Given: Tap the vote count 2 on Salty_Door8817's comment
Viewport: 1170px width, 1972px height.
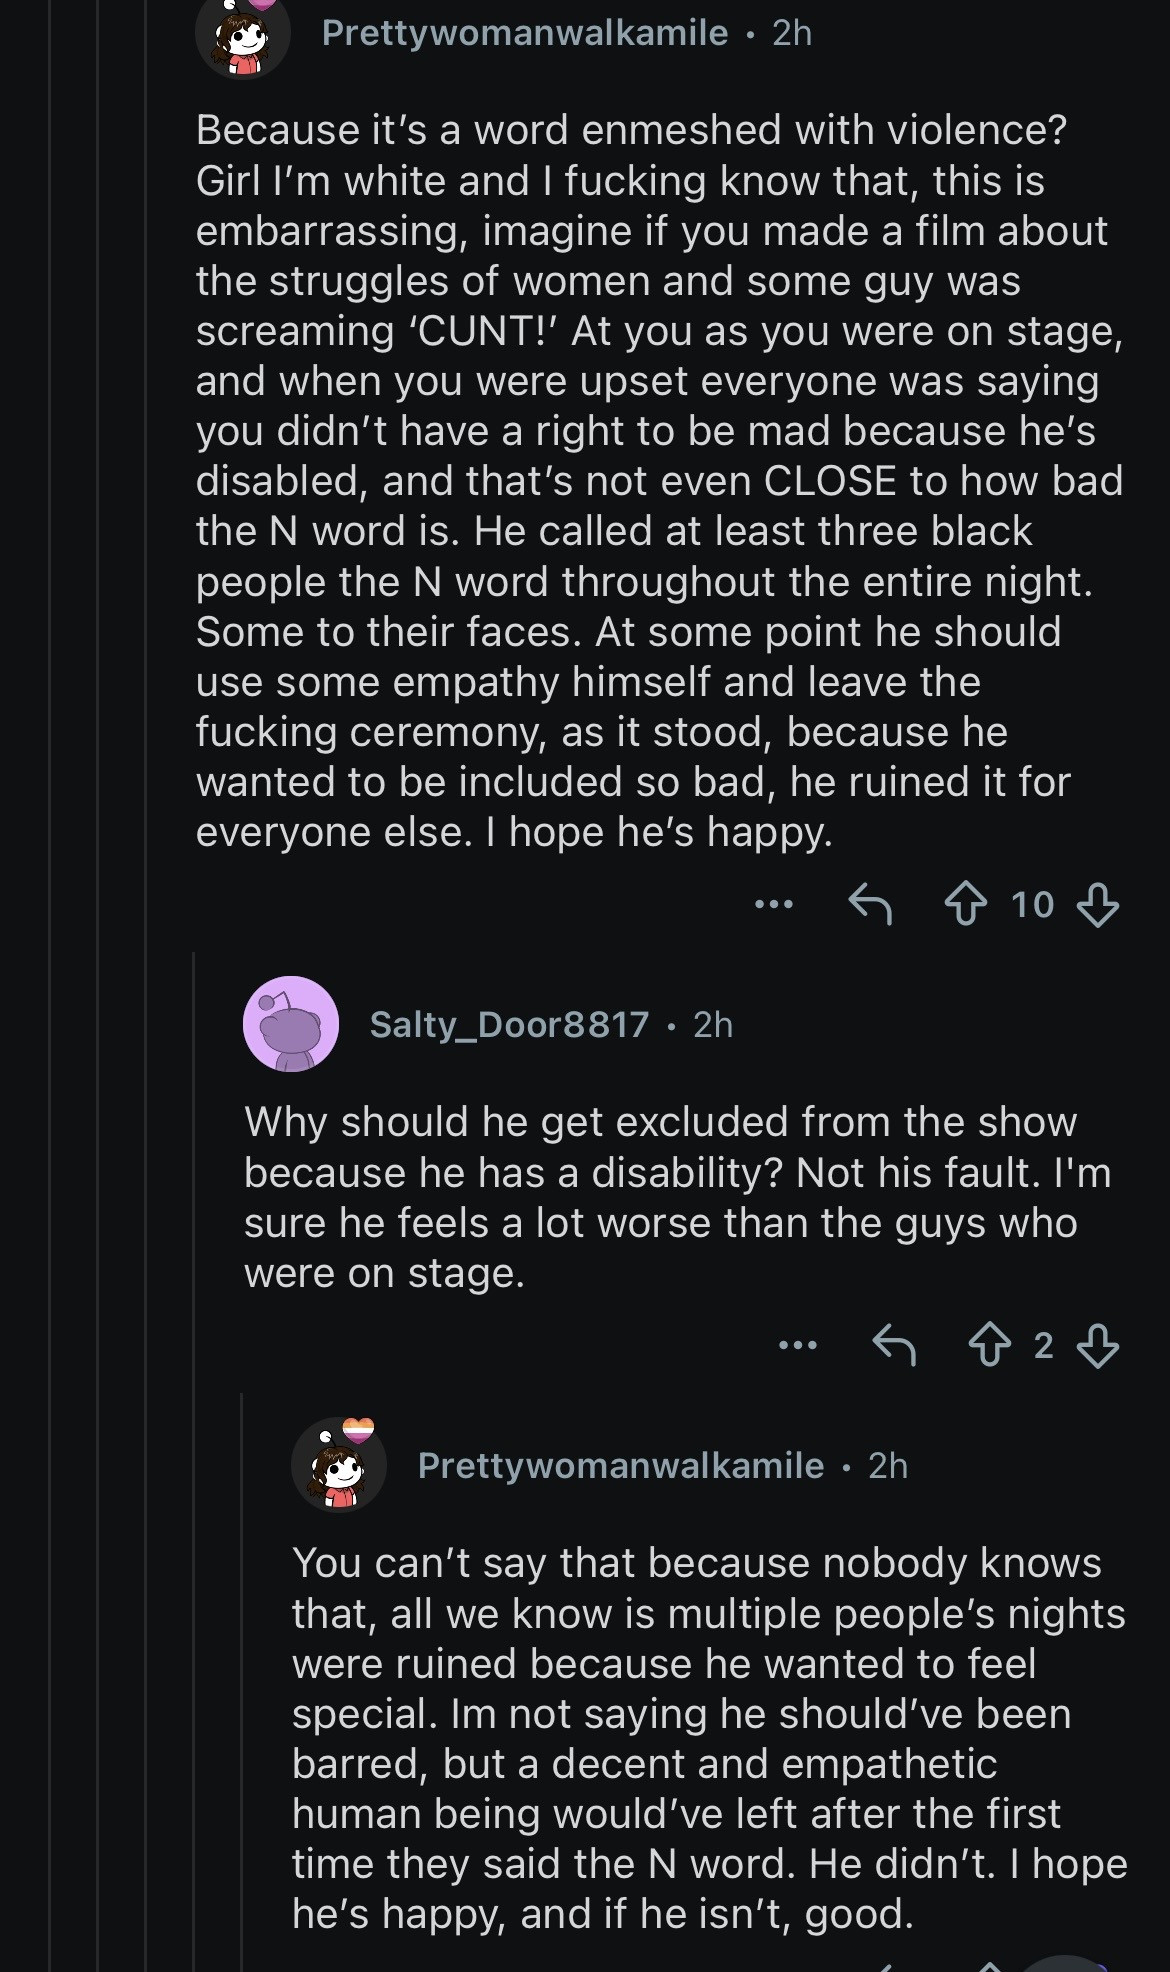Looking at the screenshot, I should coord(1043,1345).
